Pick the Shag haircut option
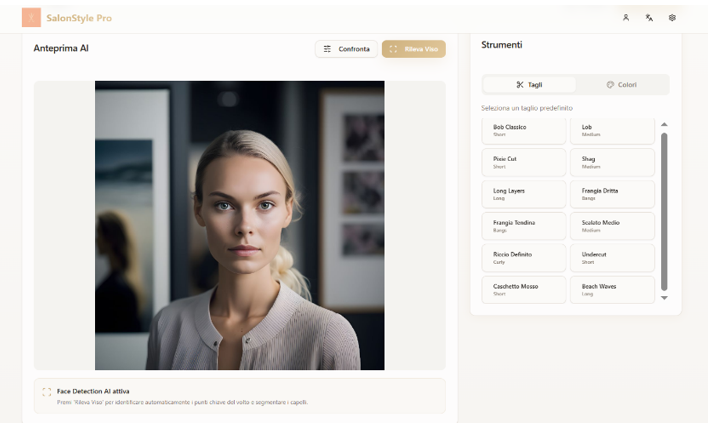 pyautogui.click(x=611, y=162)
